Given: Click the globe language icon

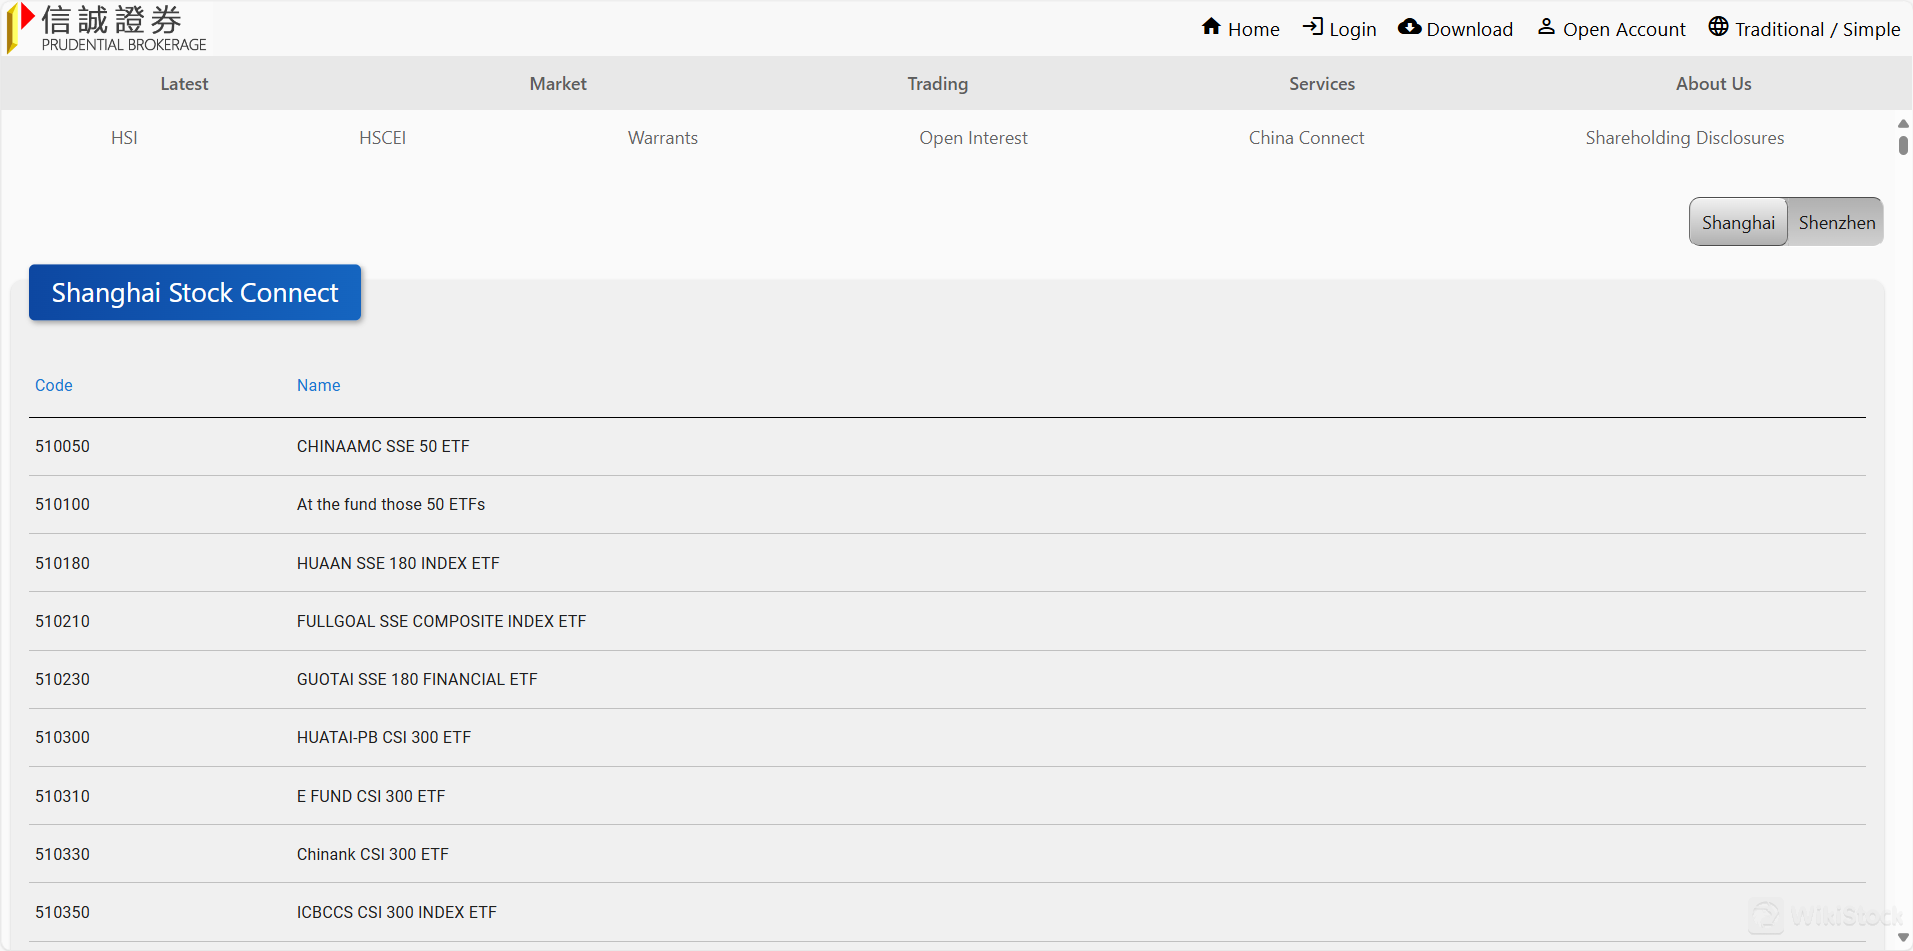Looking at the screenshot, I should pos(1718,27).
